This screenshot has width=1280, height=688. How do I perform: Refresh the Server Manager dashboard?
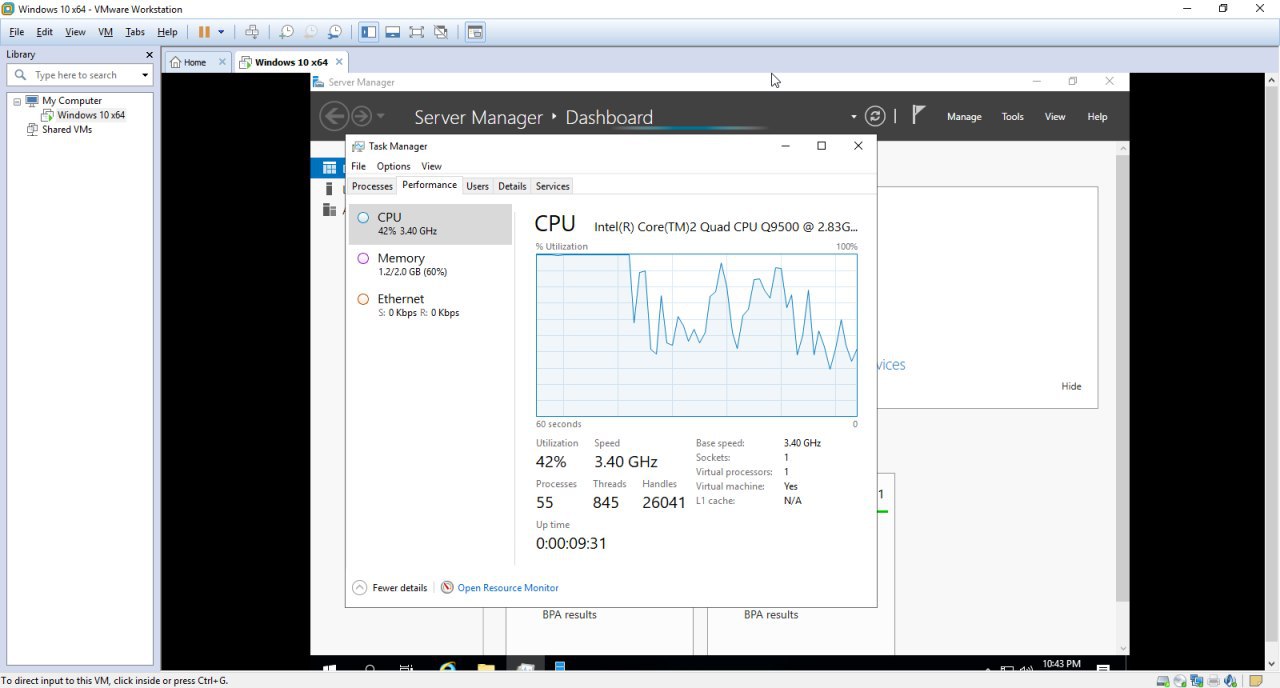(x=875, y=116)
